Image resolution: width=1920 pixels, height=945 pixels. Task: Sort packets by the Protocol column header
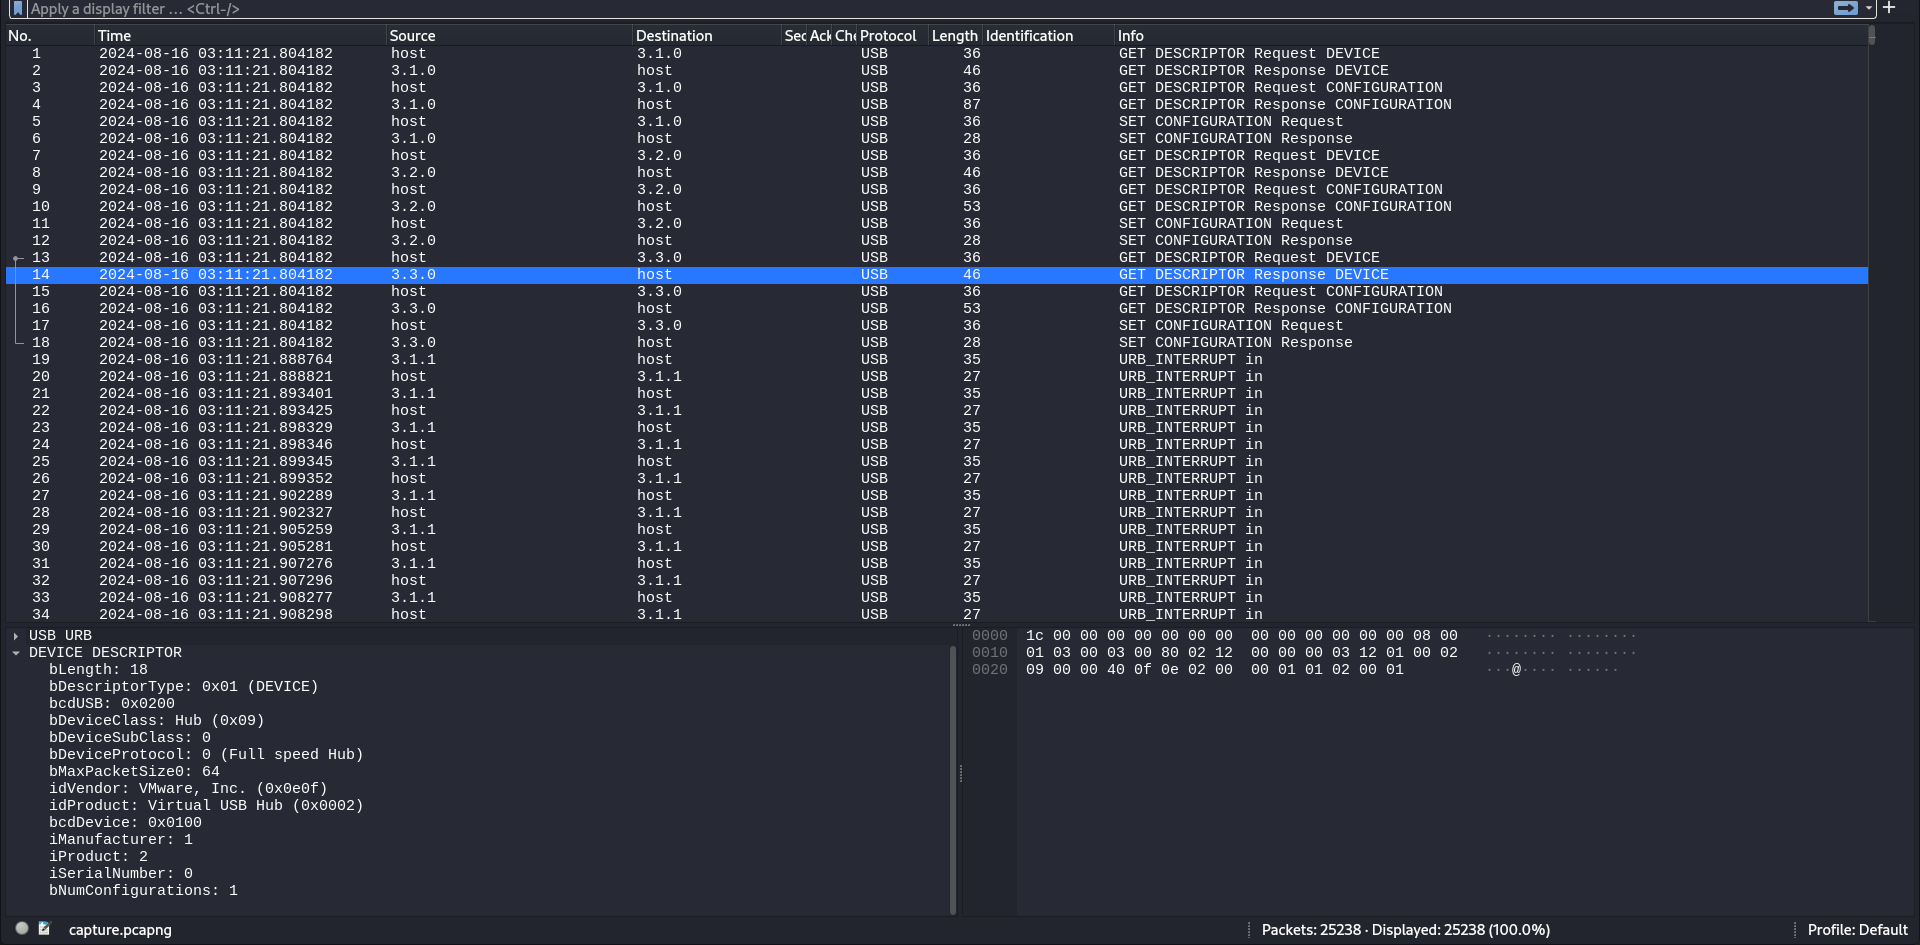pos(887,36)
